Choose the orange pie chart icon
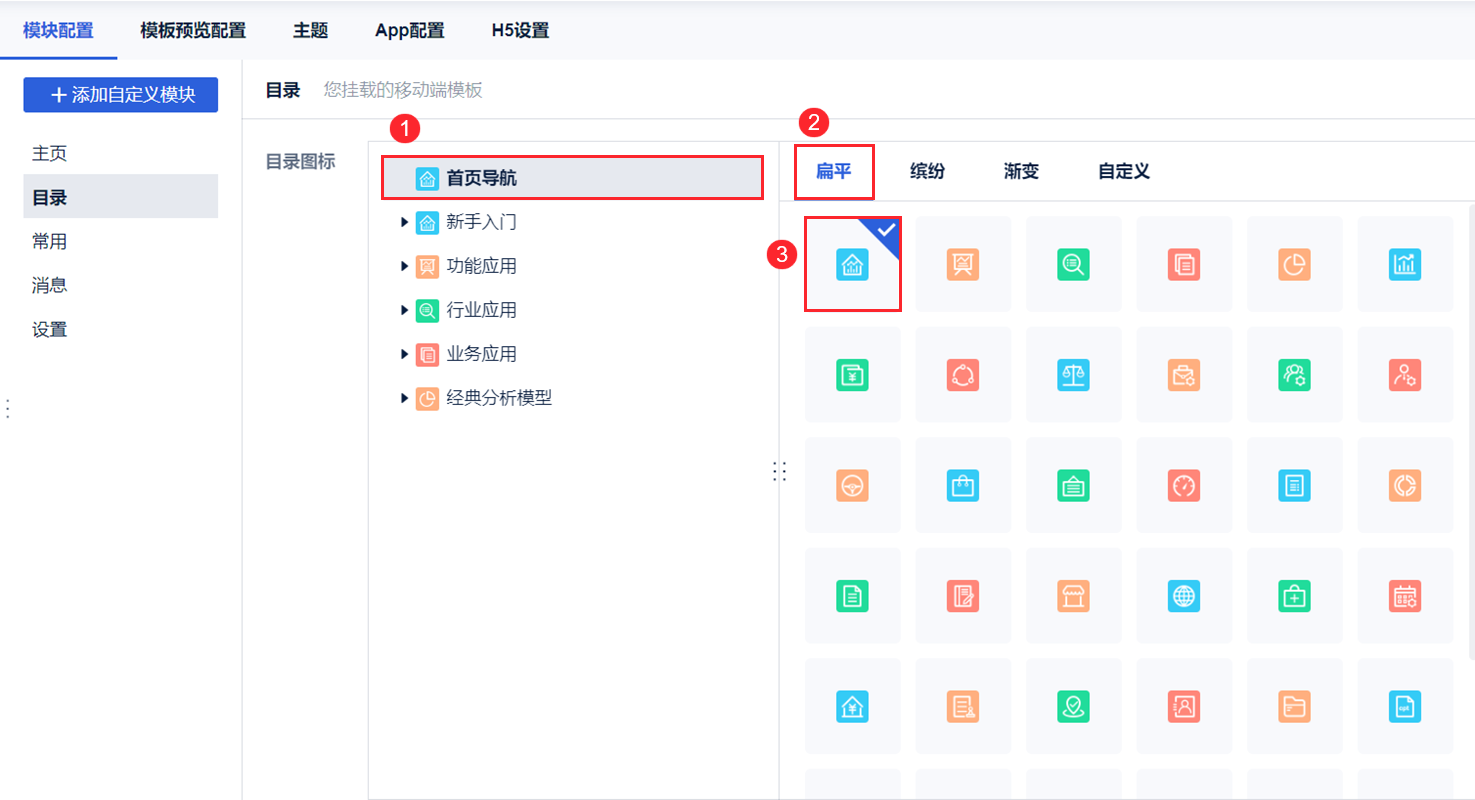 click(1295, 264)
